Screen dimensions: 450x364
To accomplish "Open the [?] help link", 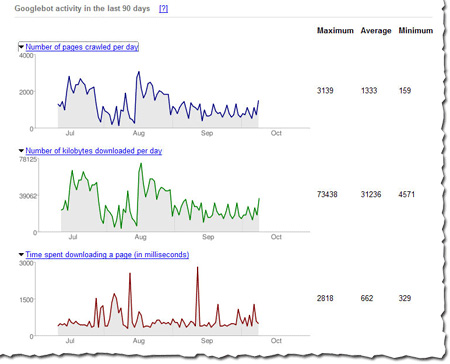I will 163,9.
